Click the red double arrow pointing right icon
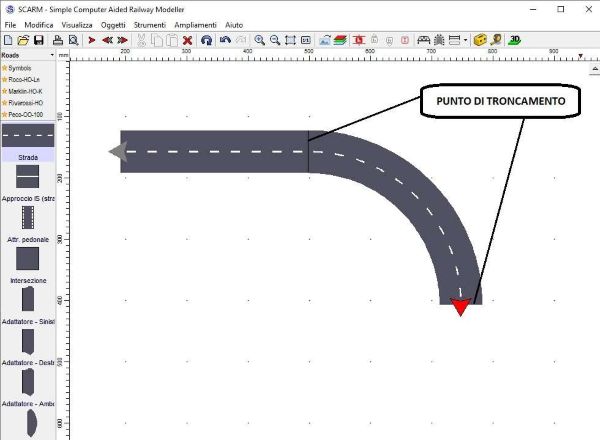This screenshot has width=600, height=440. coord(122,40)
